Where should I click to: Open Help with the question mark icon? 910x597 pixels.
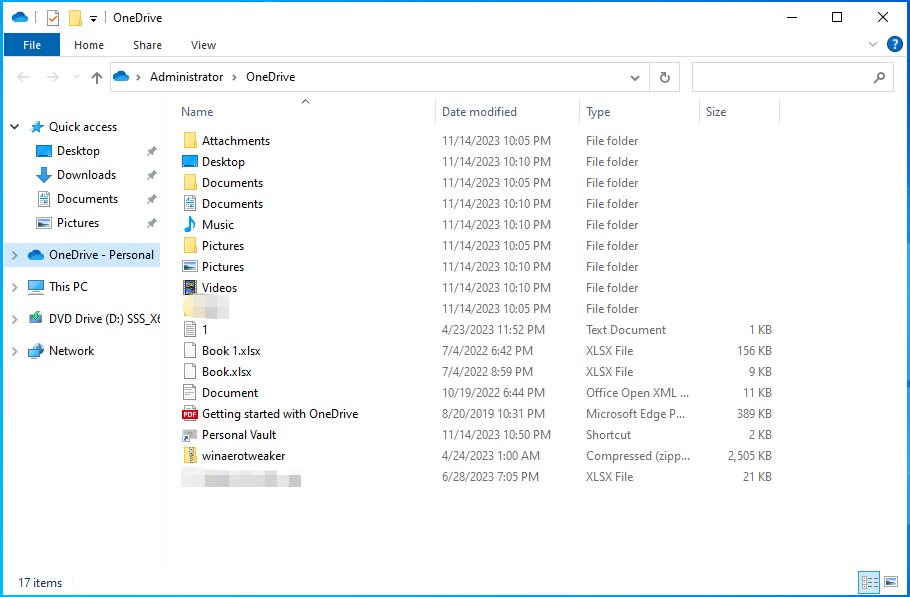894,44
